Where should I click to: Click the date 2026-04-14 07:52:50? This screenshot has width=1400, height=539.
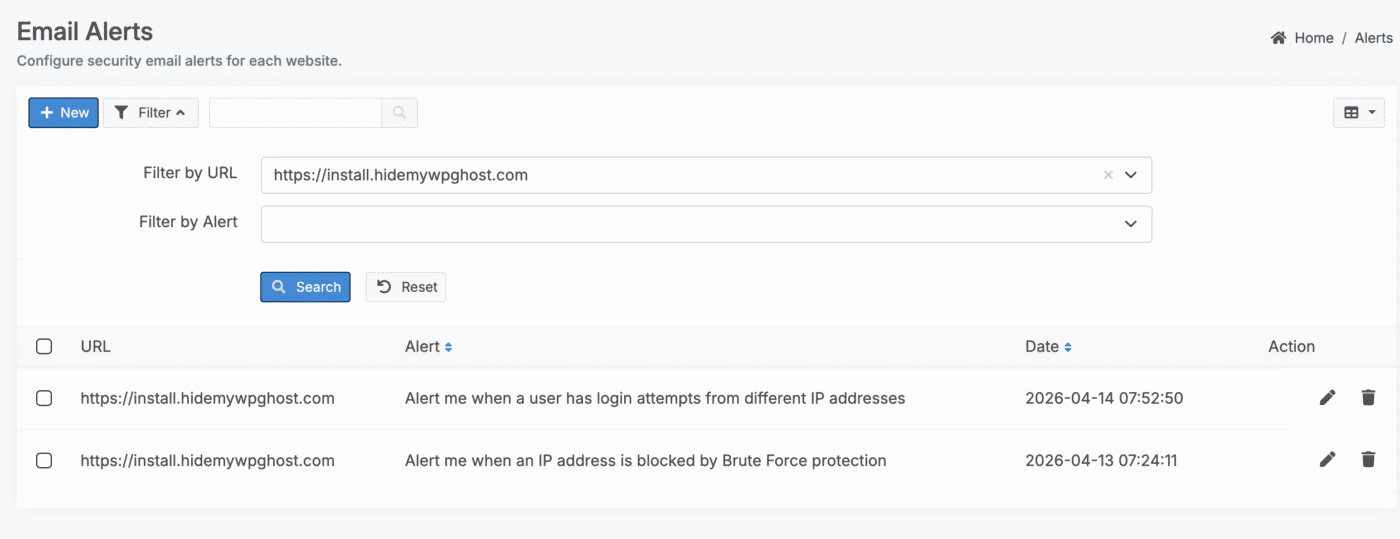pyautogui.click(x=1104, y=398)
